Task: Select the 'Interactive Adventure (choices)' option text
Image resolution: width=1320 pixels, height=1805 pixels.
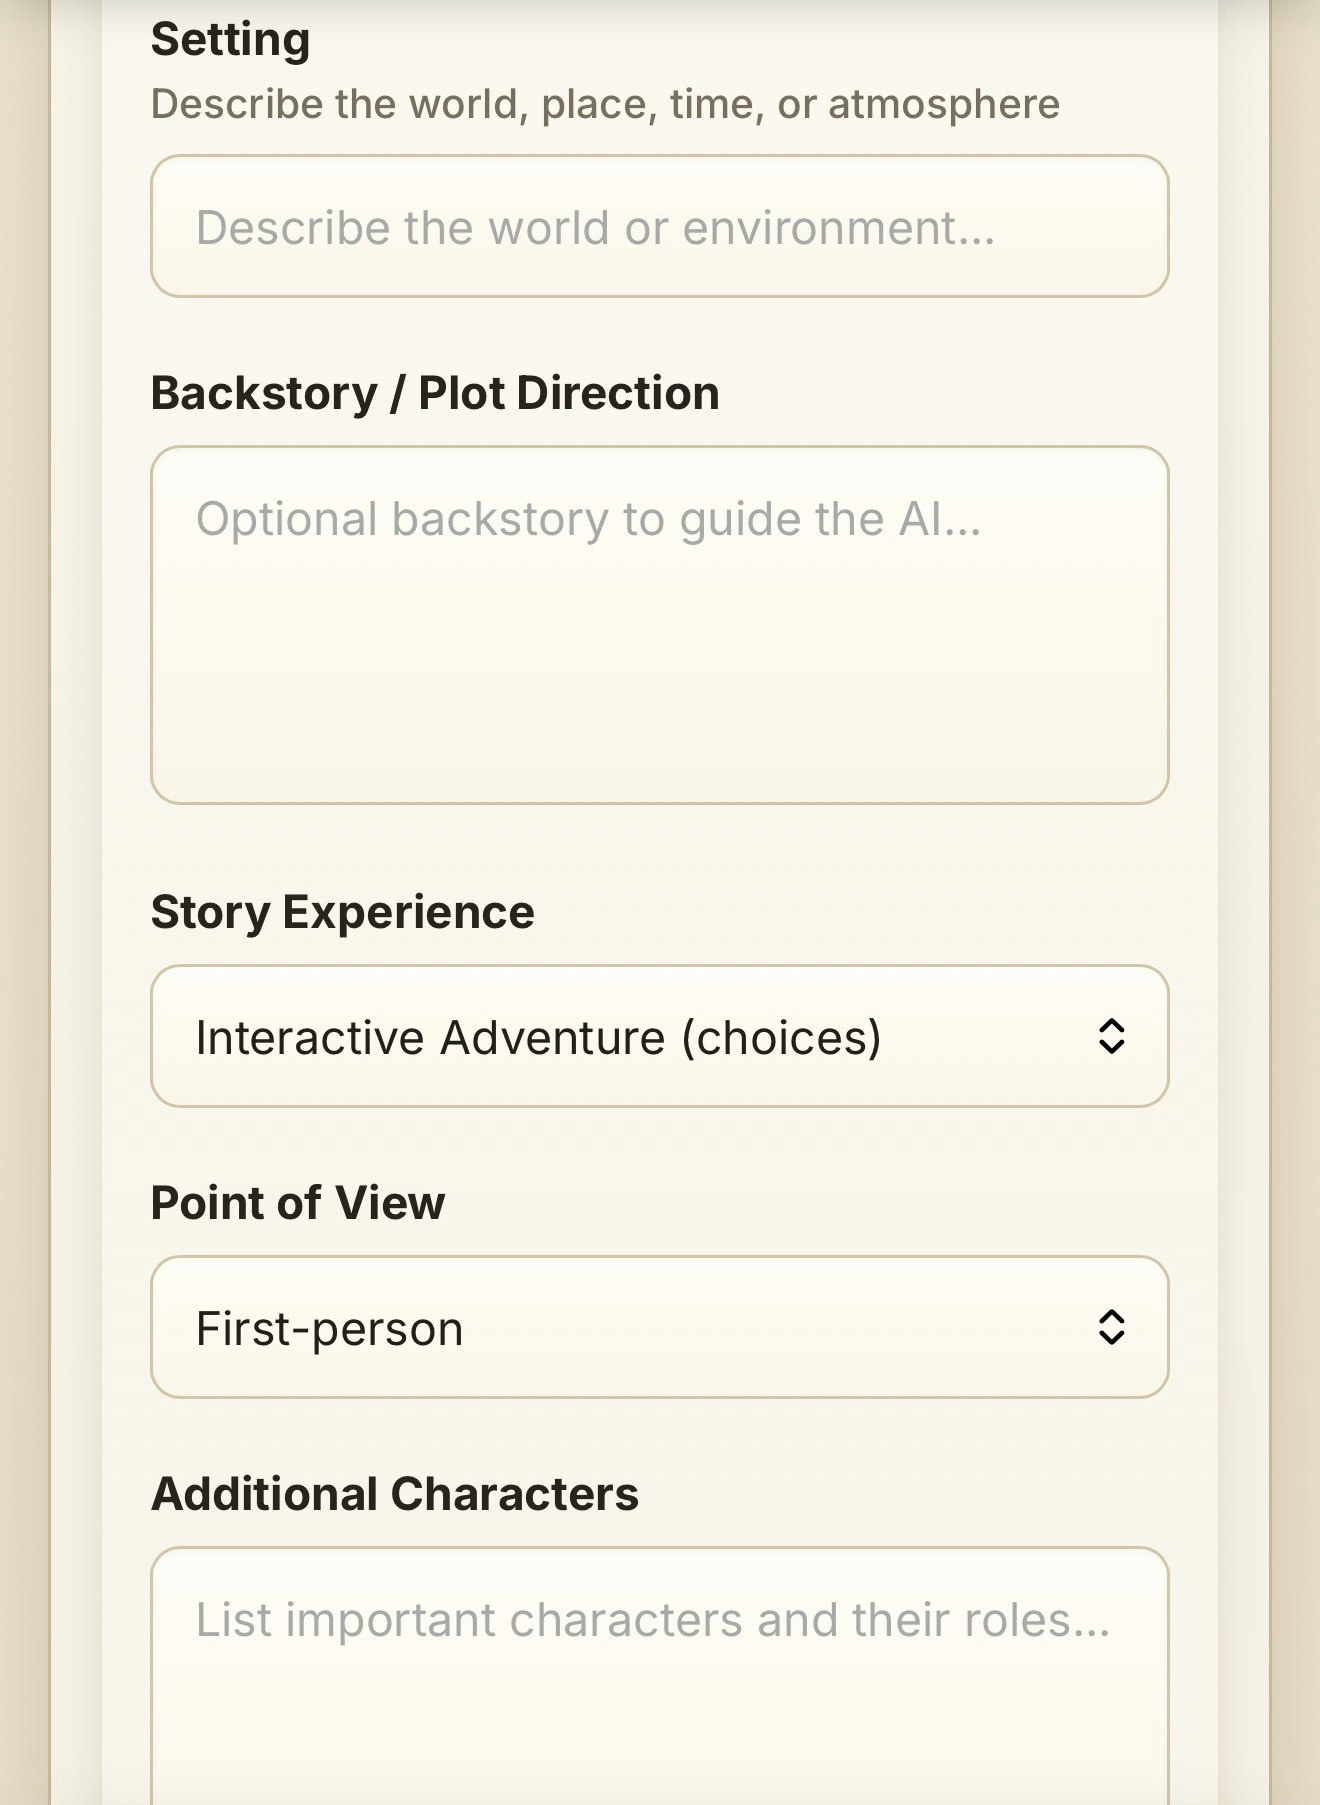Action: pyautogui.click(x=538, y=1037)
